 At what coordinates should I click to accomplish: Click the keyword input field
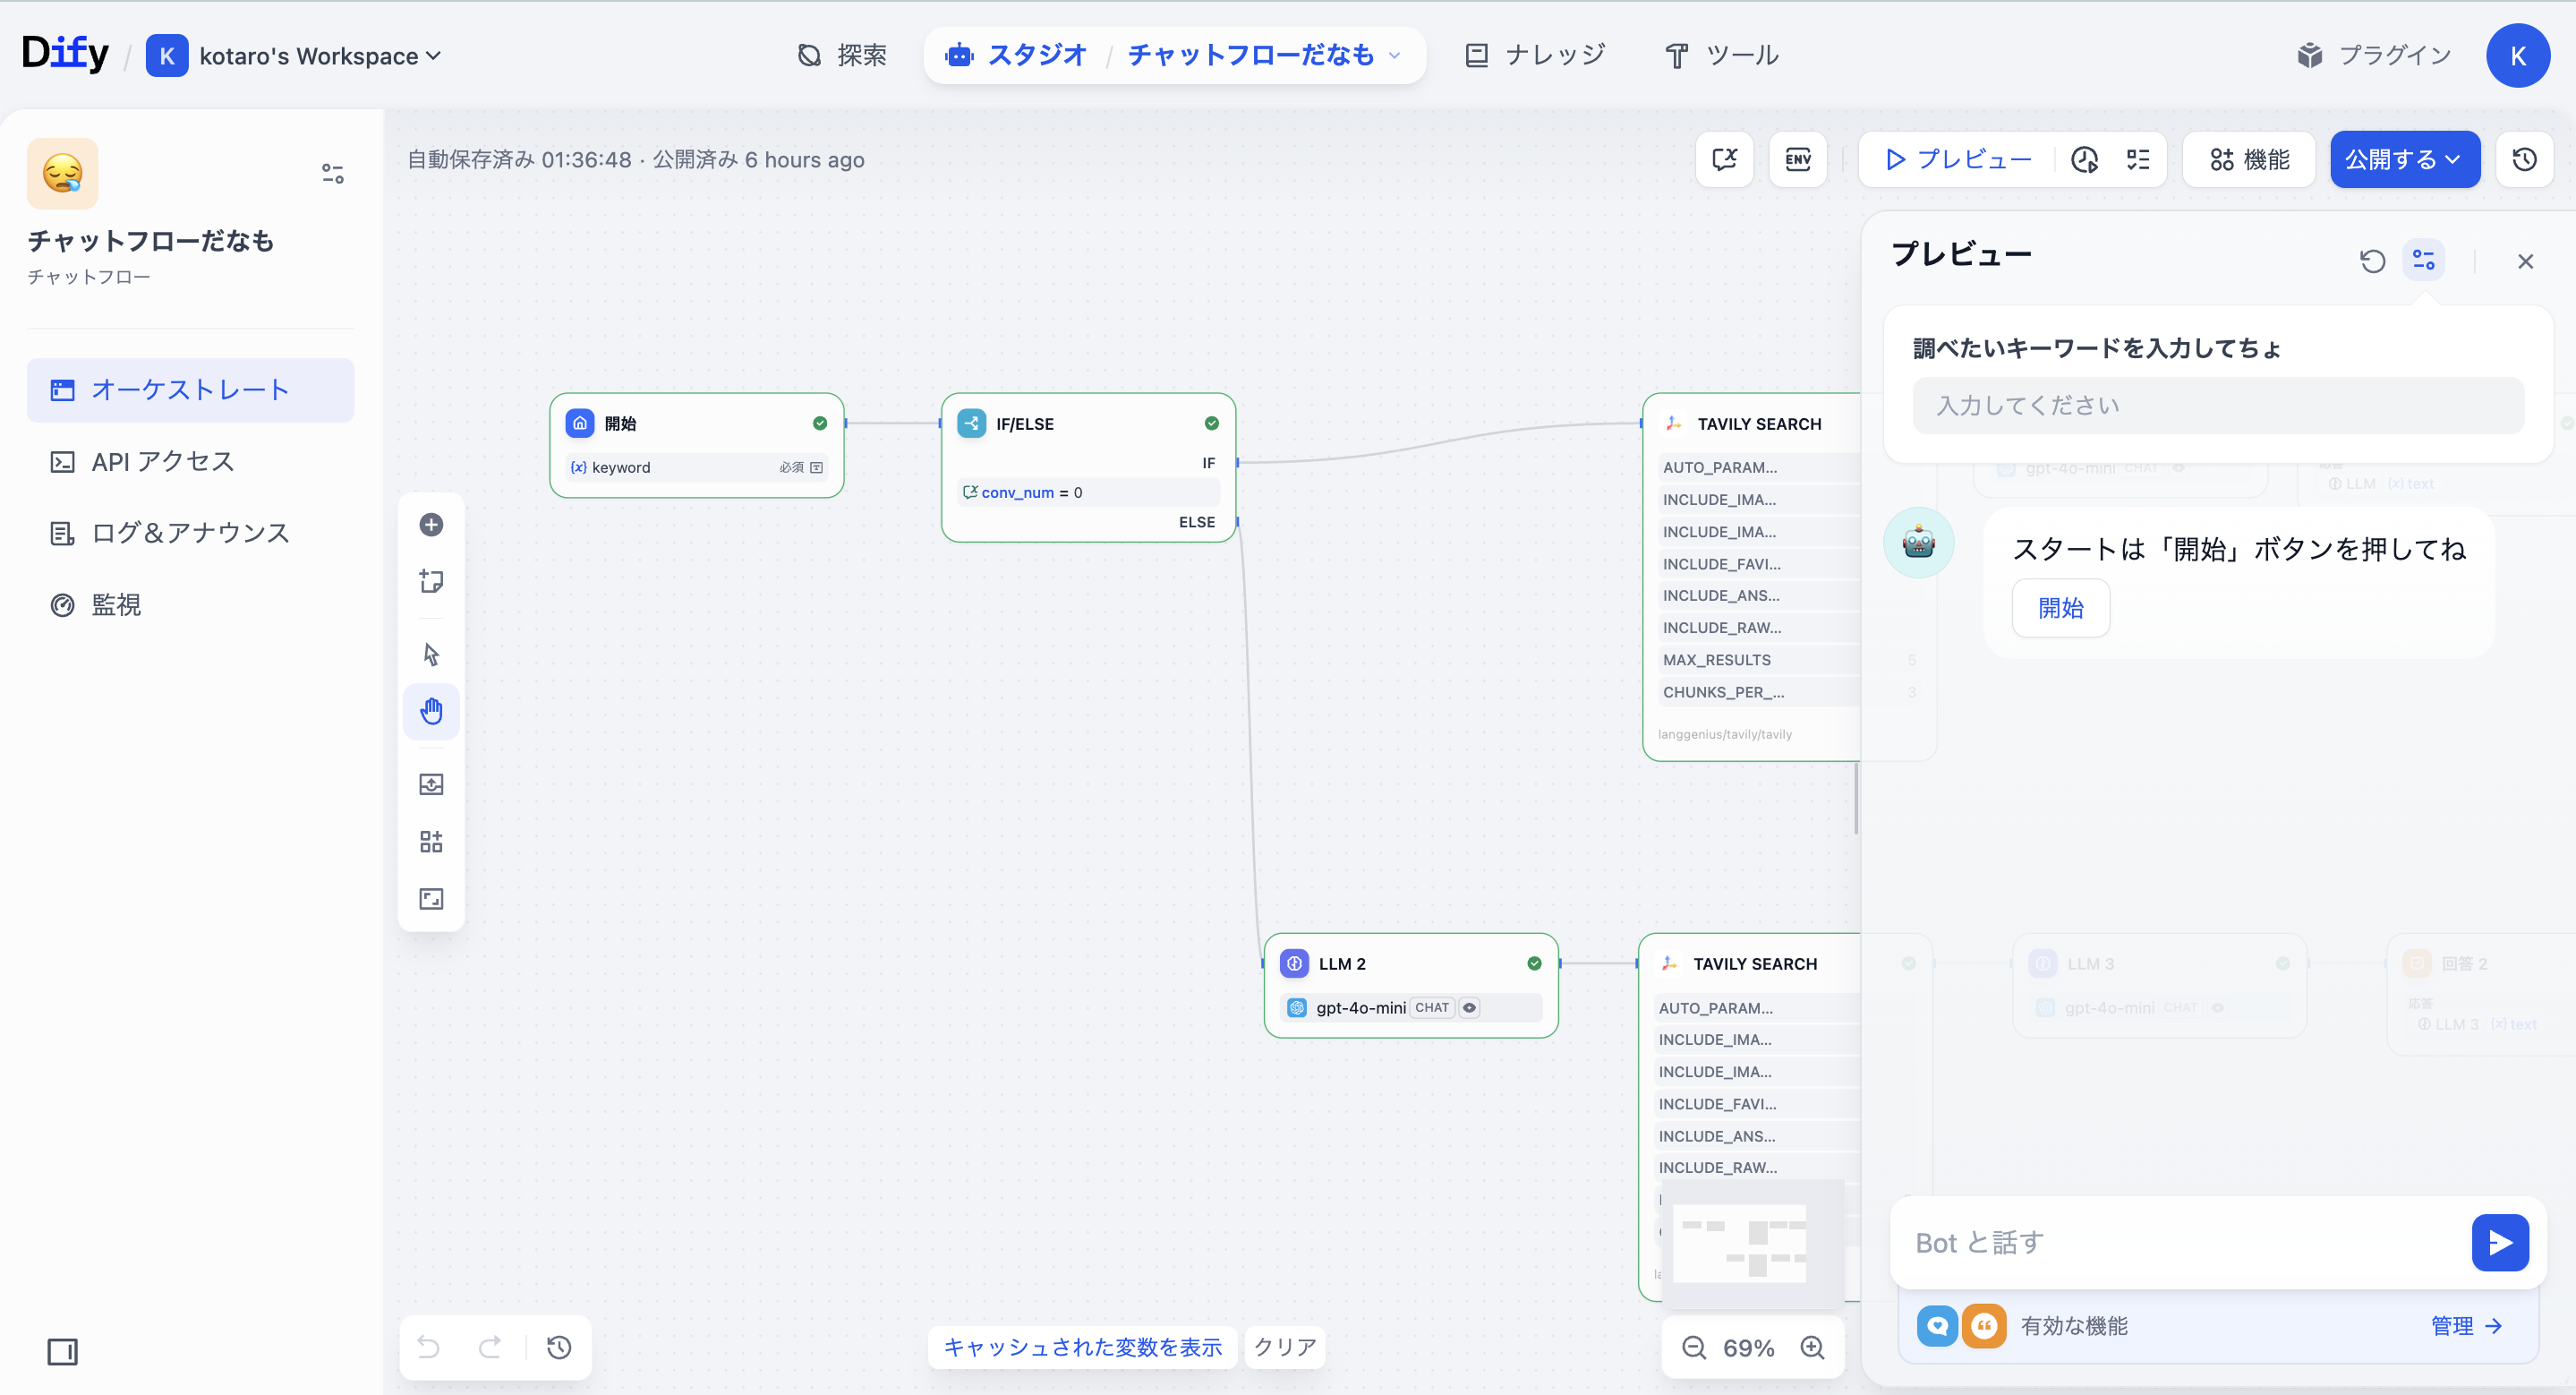pos(2218,405)
